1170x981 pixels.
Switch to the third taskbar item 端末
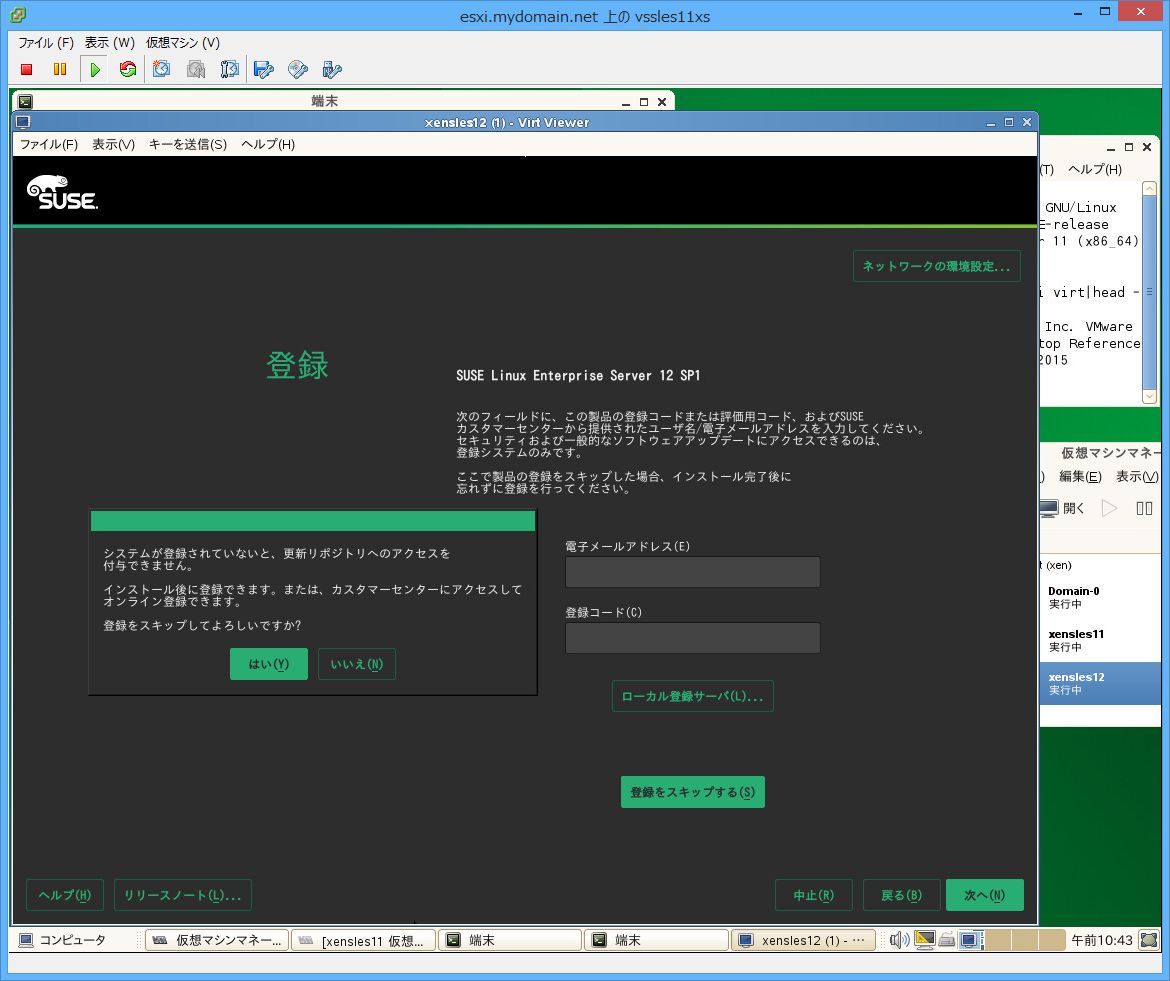coord(510,940)
